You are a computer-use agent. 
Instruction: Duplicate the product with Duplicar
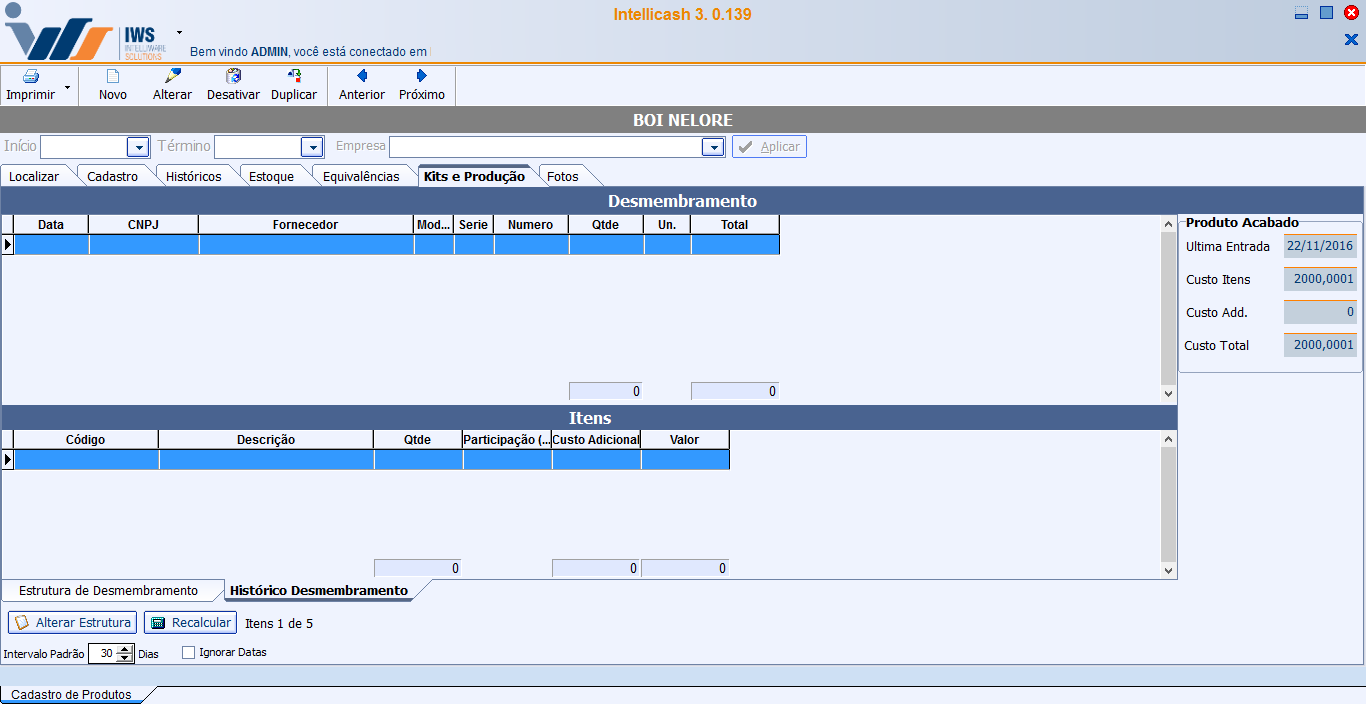point(294,77)
